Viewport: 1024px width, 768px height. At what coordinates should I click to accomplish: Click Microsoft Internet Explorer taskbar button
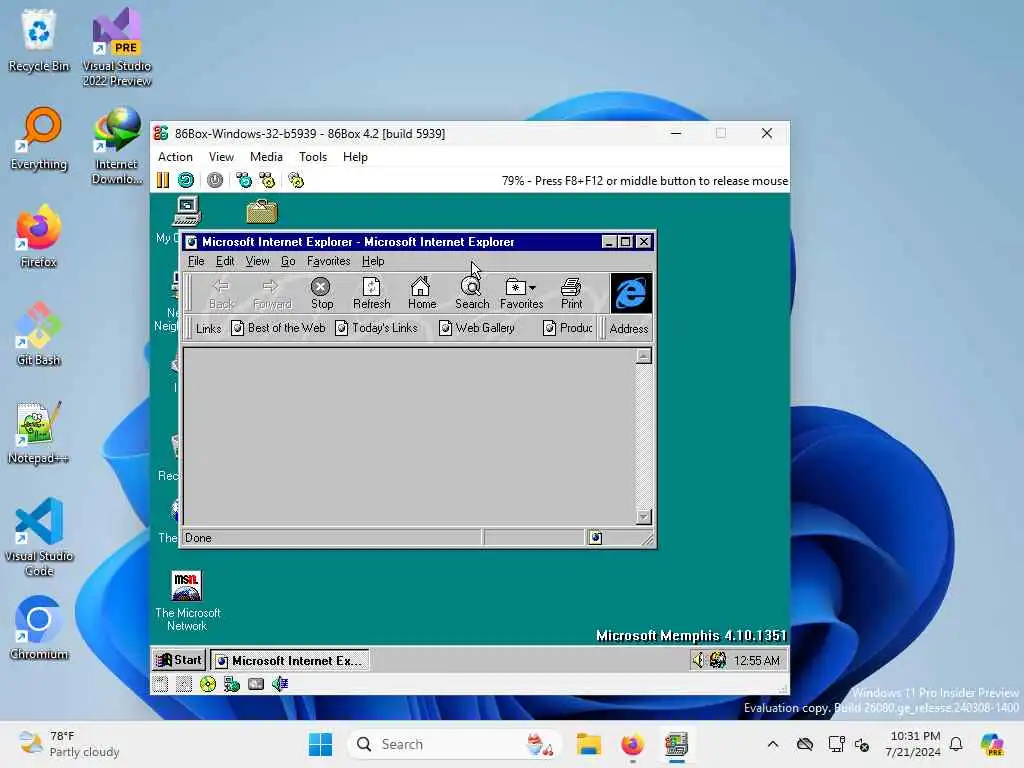tap(290, 660)
